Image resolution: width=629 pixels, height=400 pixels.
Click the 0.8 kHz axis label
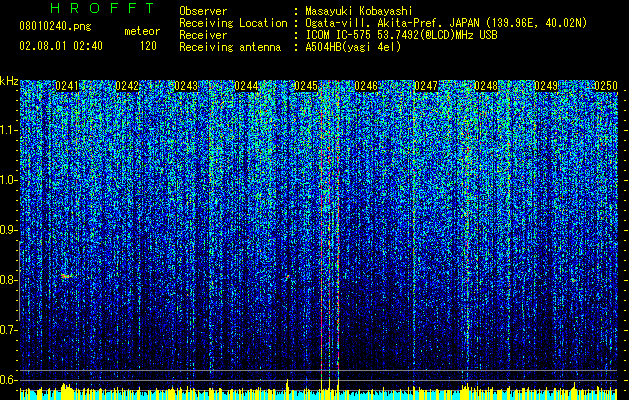(x=8, y=280)
